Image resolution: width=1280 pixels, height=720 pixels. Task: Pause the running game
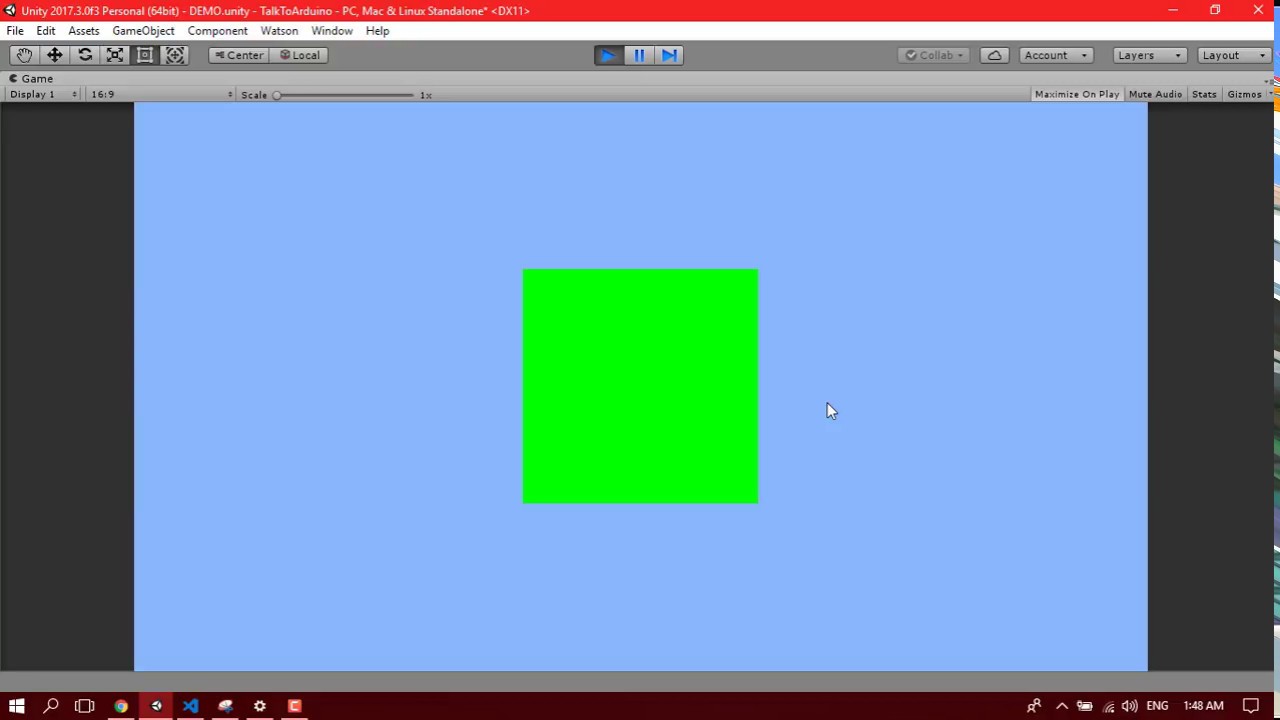tap(639, 55)
